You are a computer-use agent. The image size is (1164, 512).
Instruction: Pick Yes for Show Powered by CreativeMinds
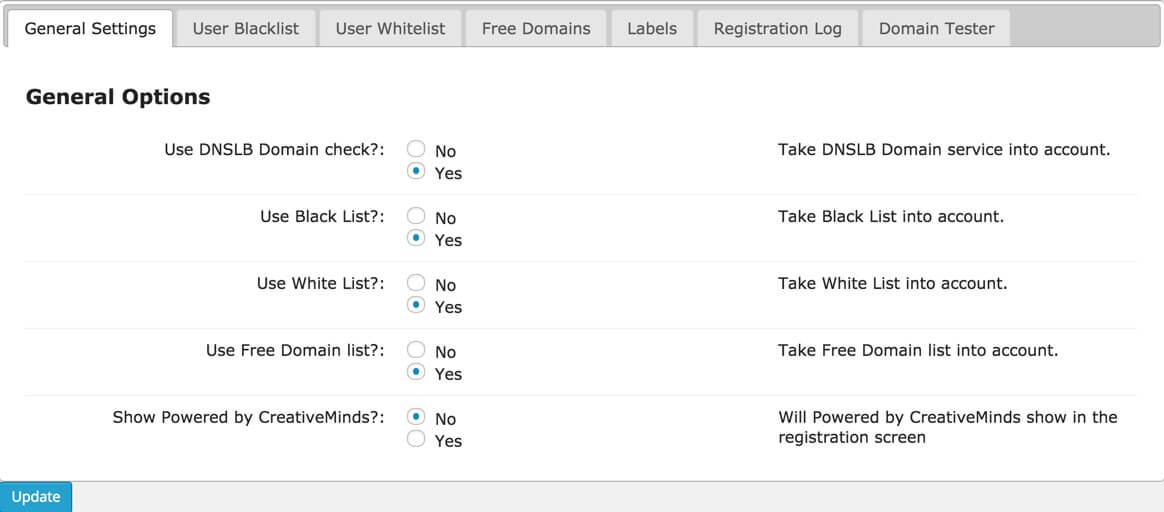click(x=416, y=439)
